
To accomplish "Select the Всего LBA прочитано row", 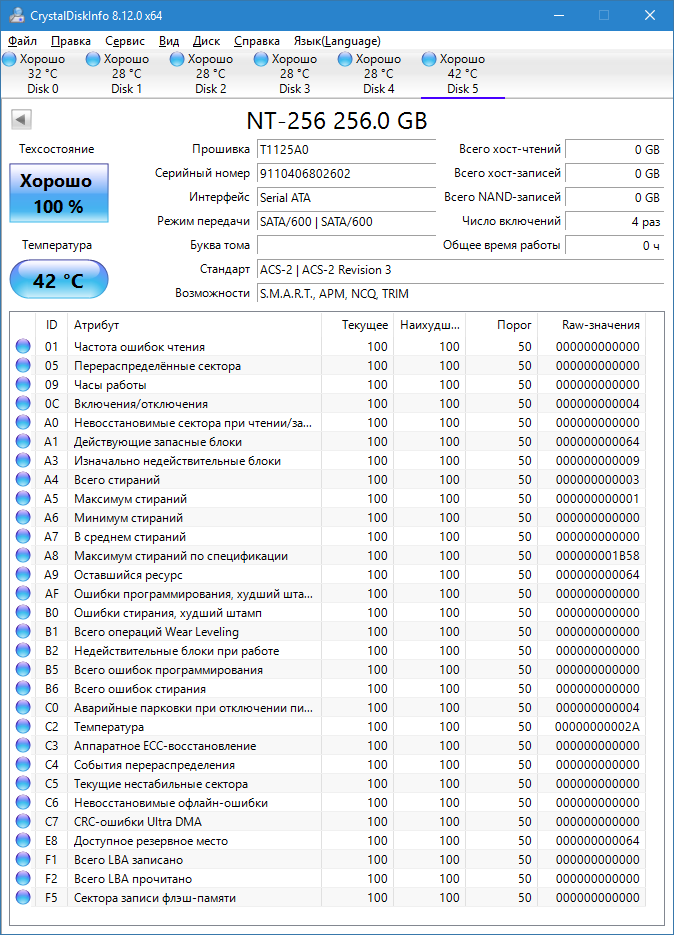I will click(328, 879).
